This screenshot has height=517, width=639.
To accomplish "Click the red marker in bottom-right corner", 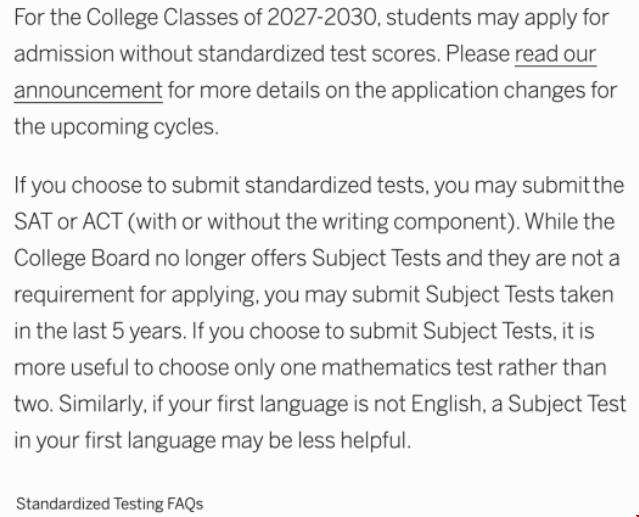I will [637, 515].
